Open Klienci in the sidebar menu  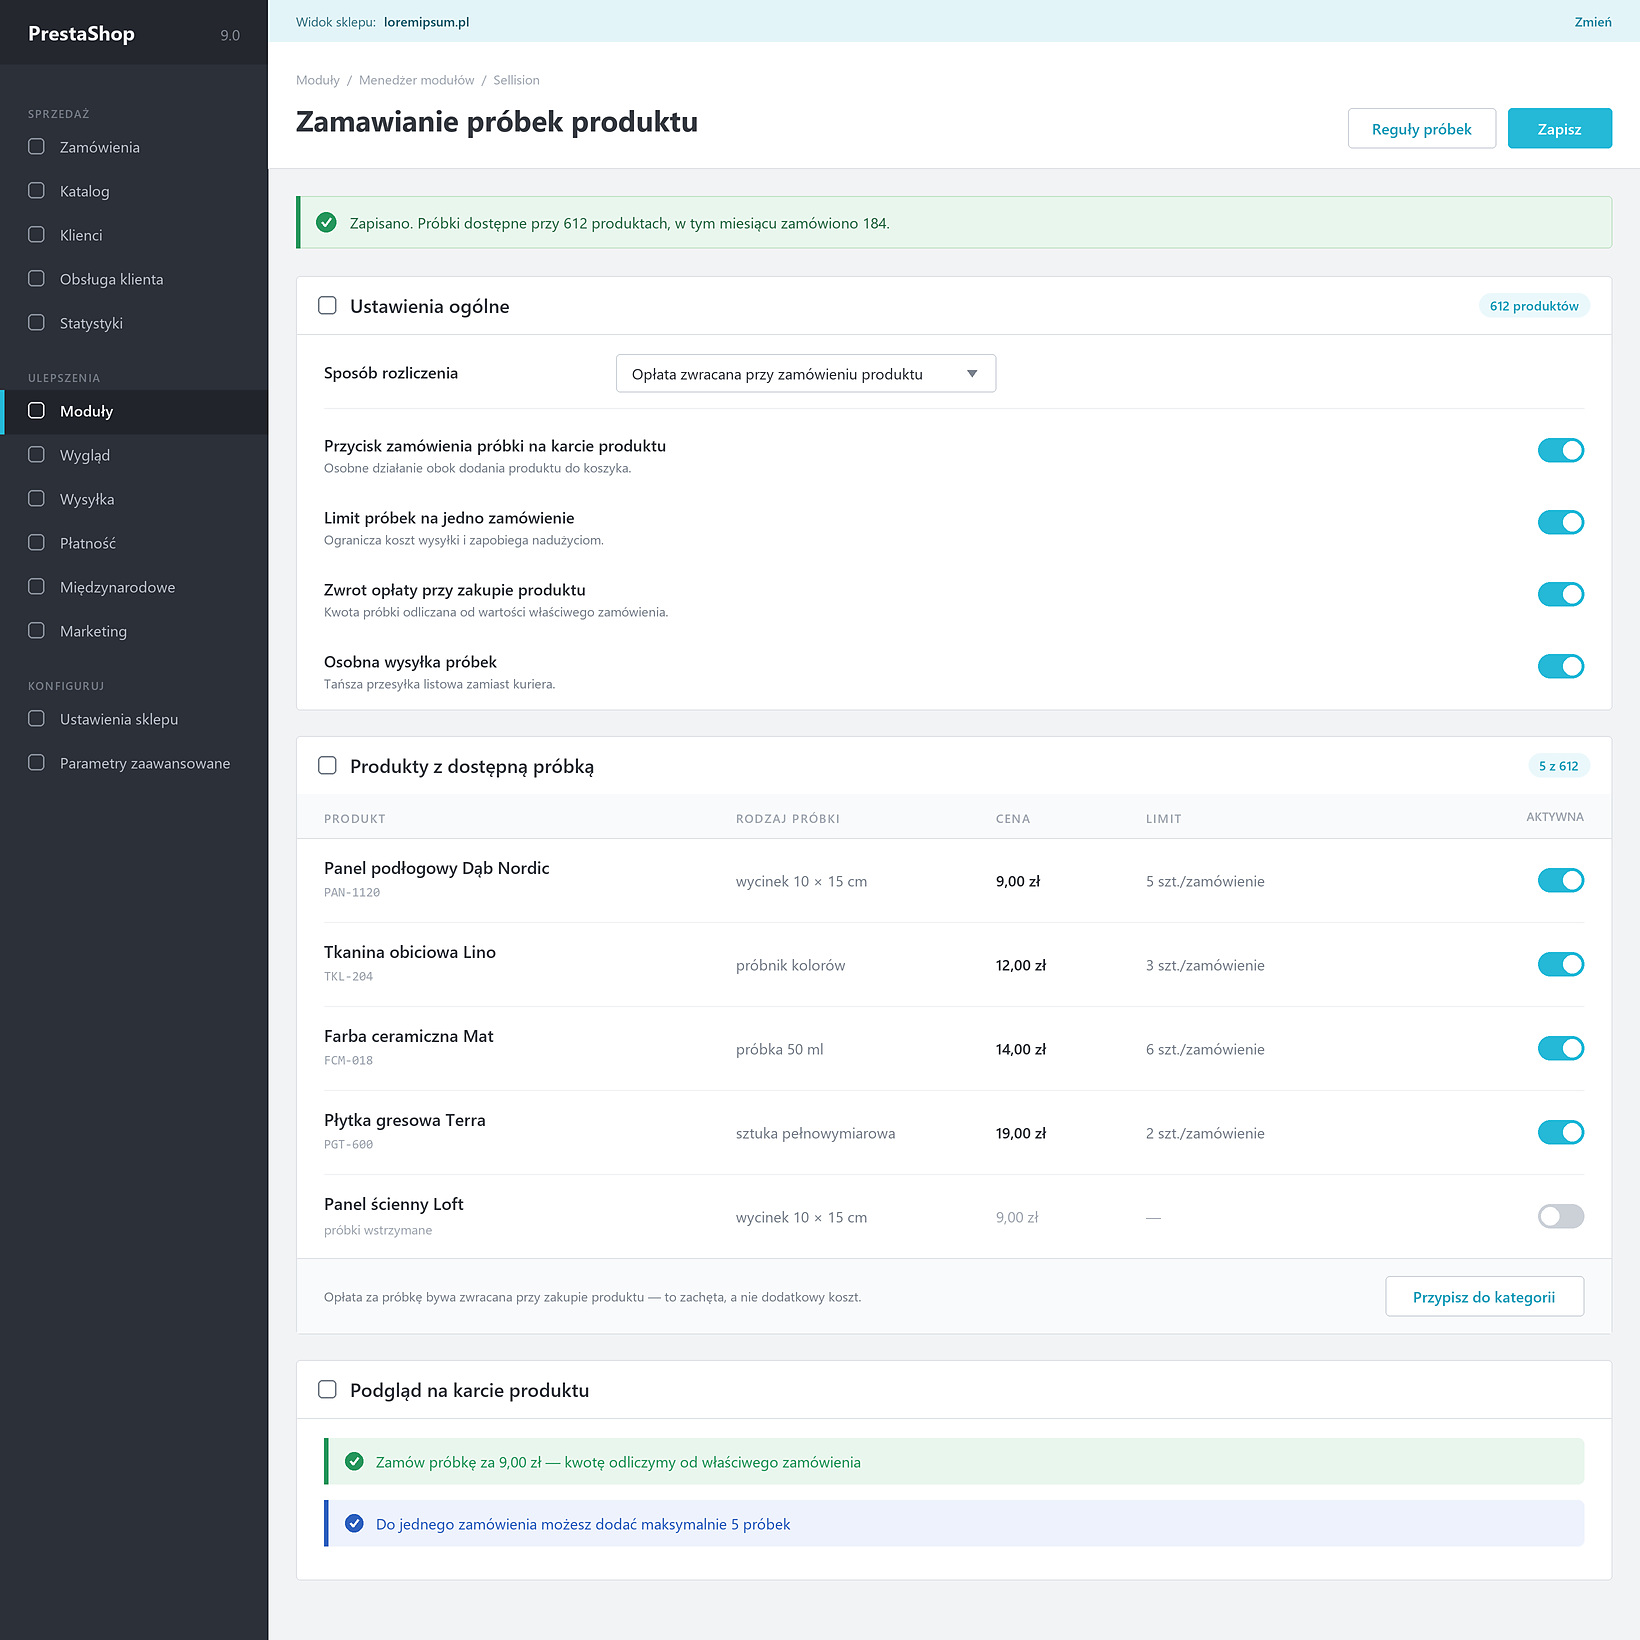[134, 235]
